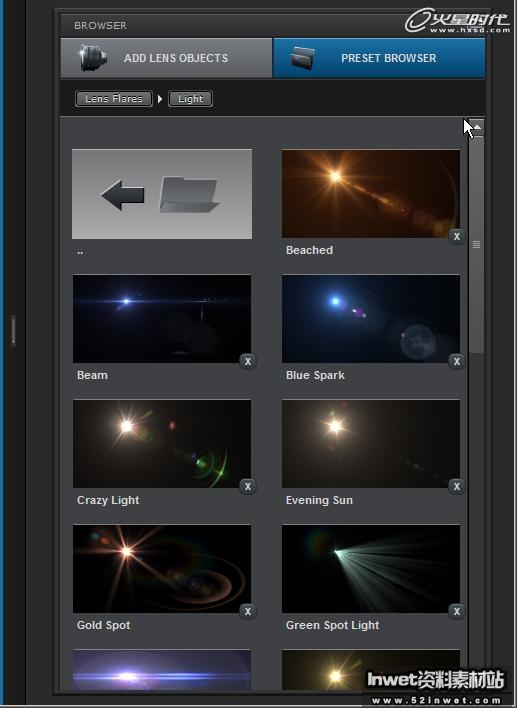Click the preset folder icon
The height and width of the screenshot is (708, 517).
click(303, 58)
